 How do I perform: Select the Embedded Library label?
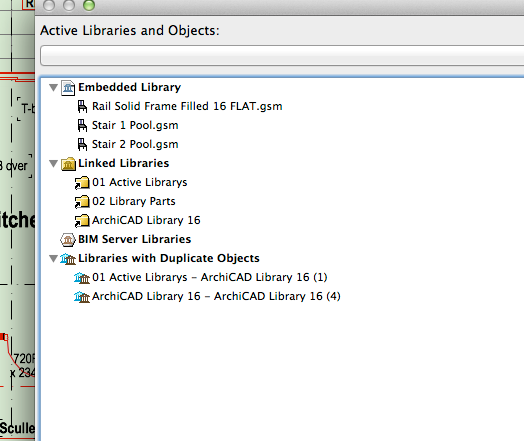pyautogui.click(x=130, y=87)
